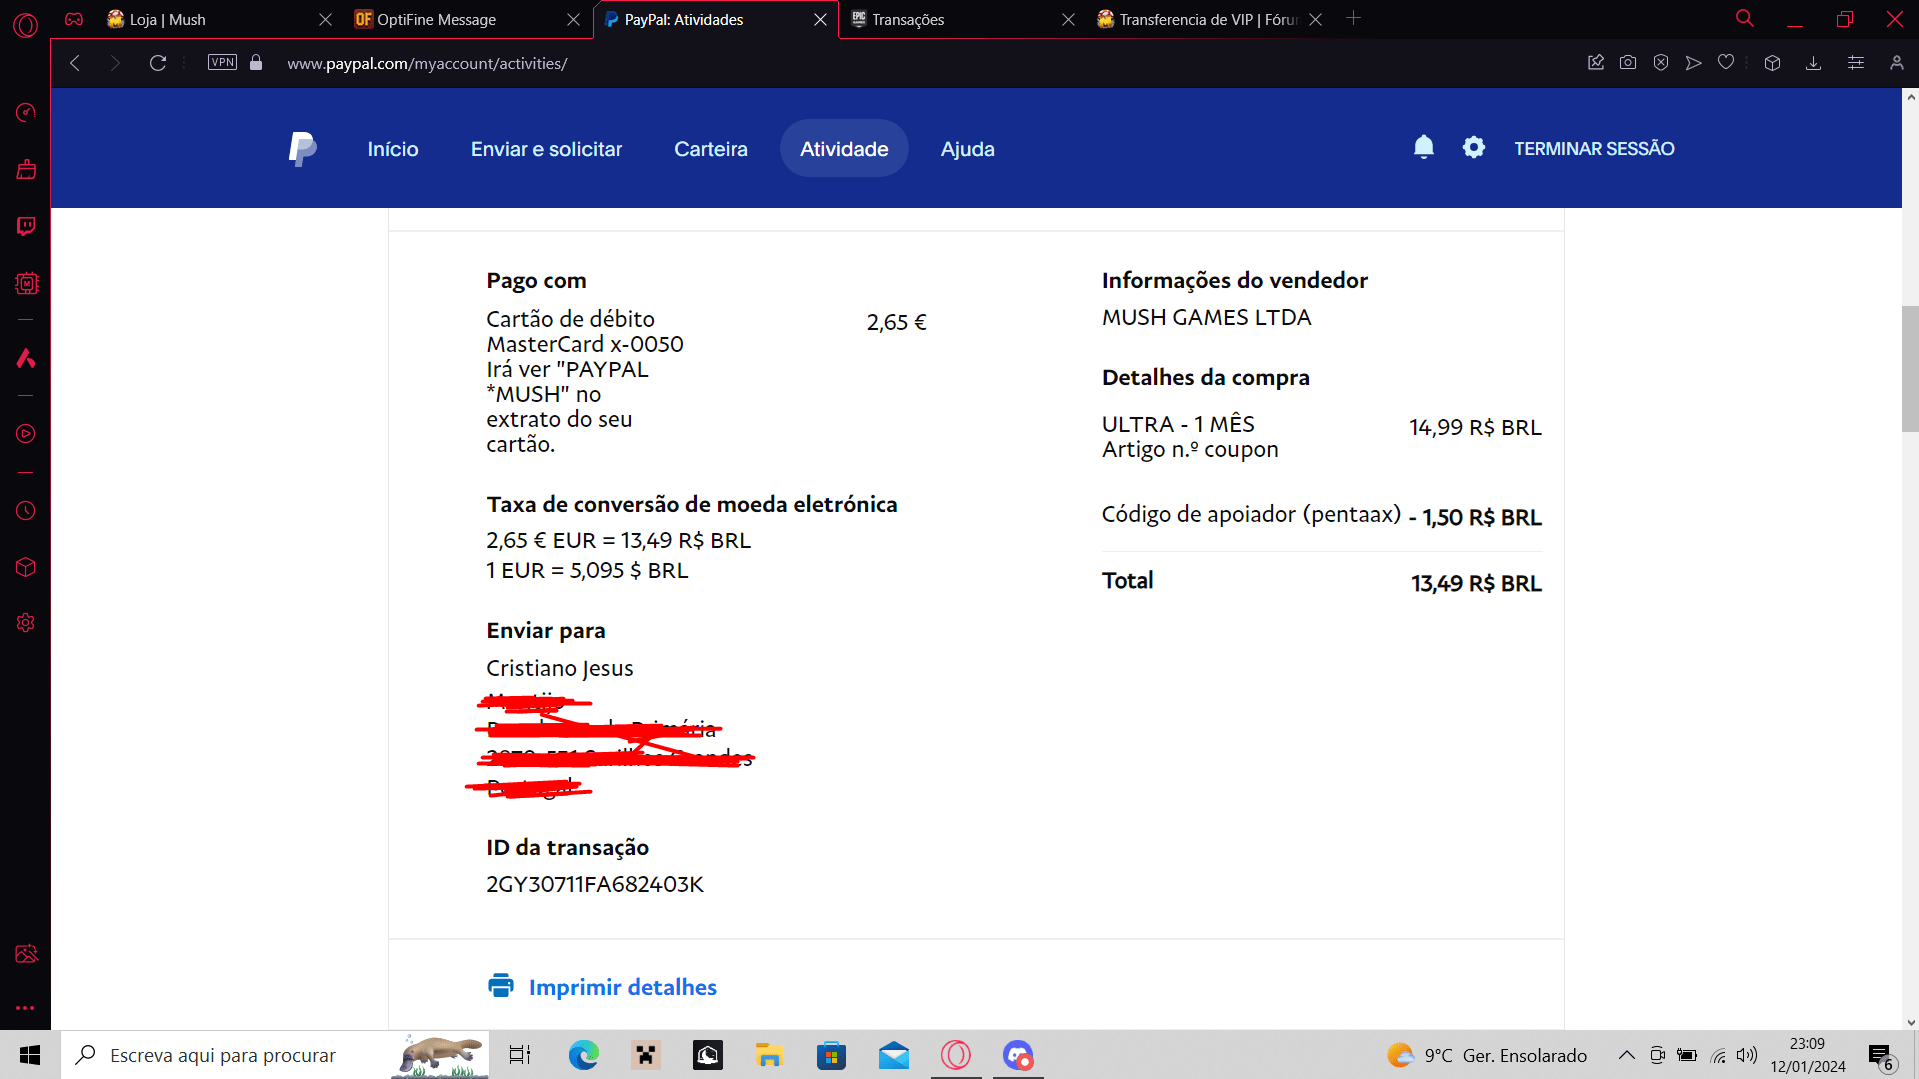
Task: Open PayPal settings gear
Action: point(1474,148)
